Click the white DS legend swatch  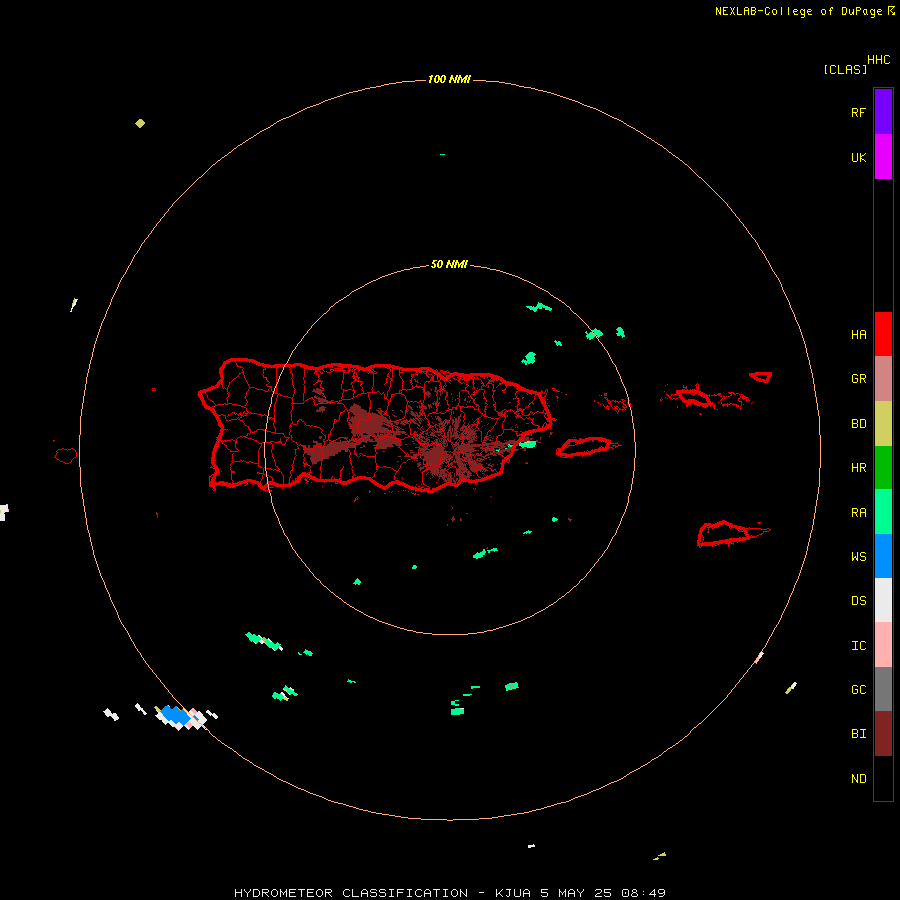pos(883,600)
